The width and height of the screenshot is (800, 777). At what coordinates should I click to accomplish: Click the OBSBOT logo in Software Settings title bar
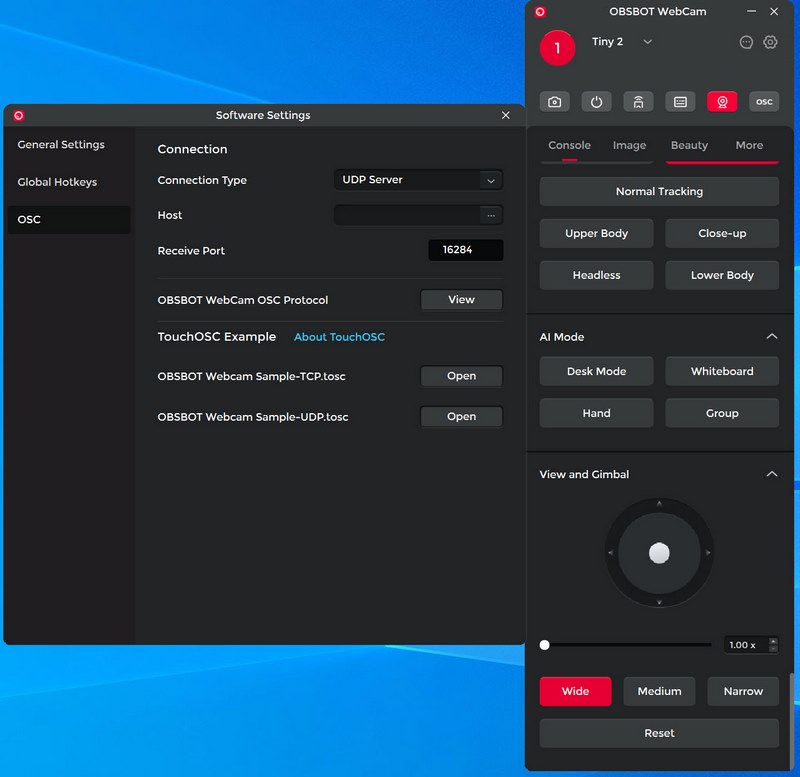pos(19,115)
